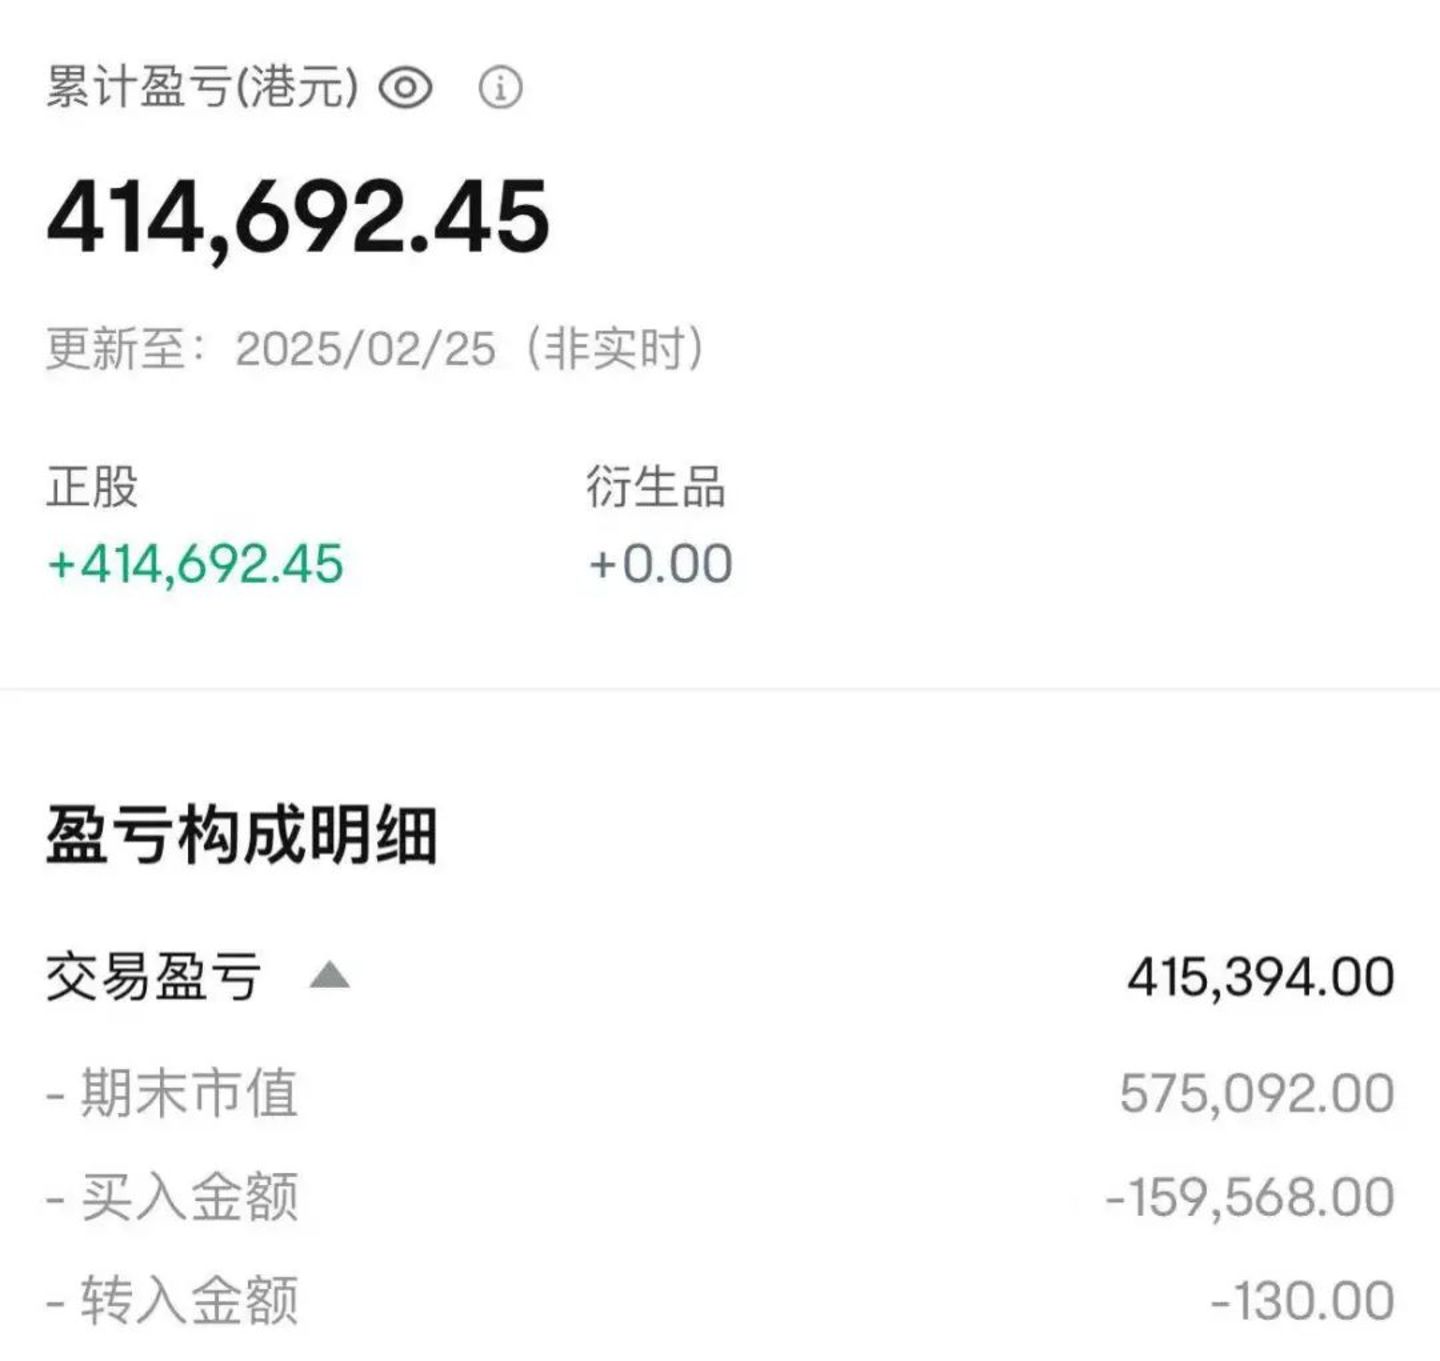
Task: Open the 期末市值 detail row
Action: pos(188,1092)
